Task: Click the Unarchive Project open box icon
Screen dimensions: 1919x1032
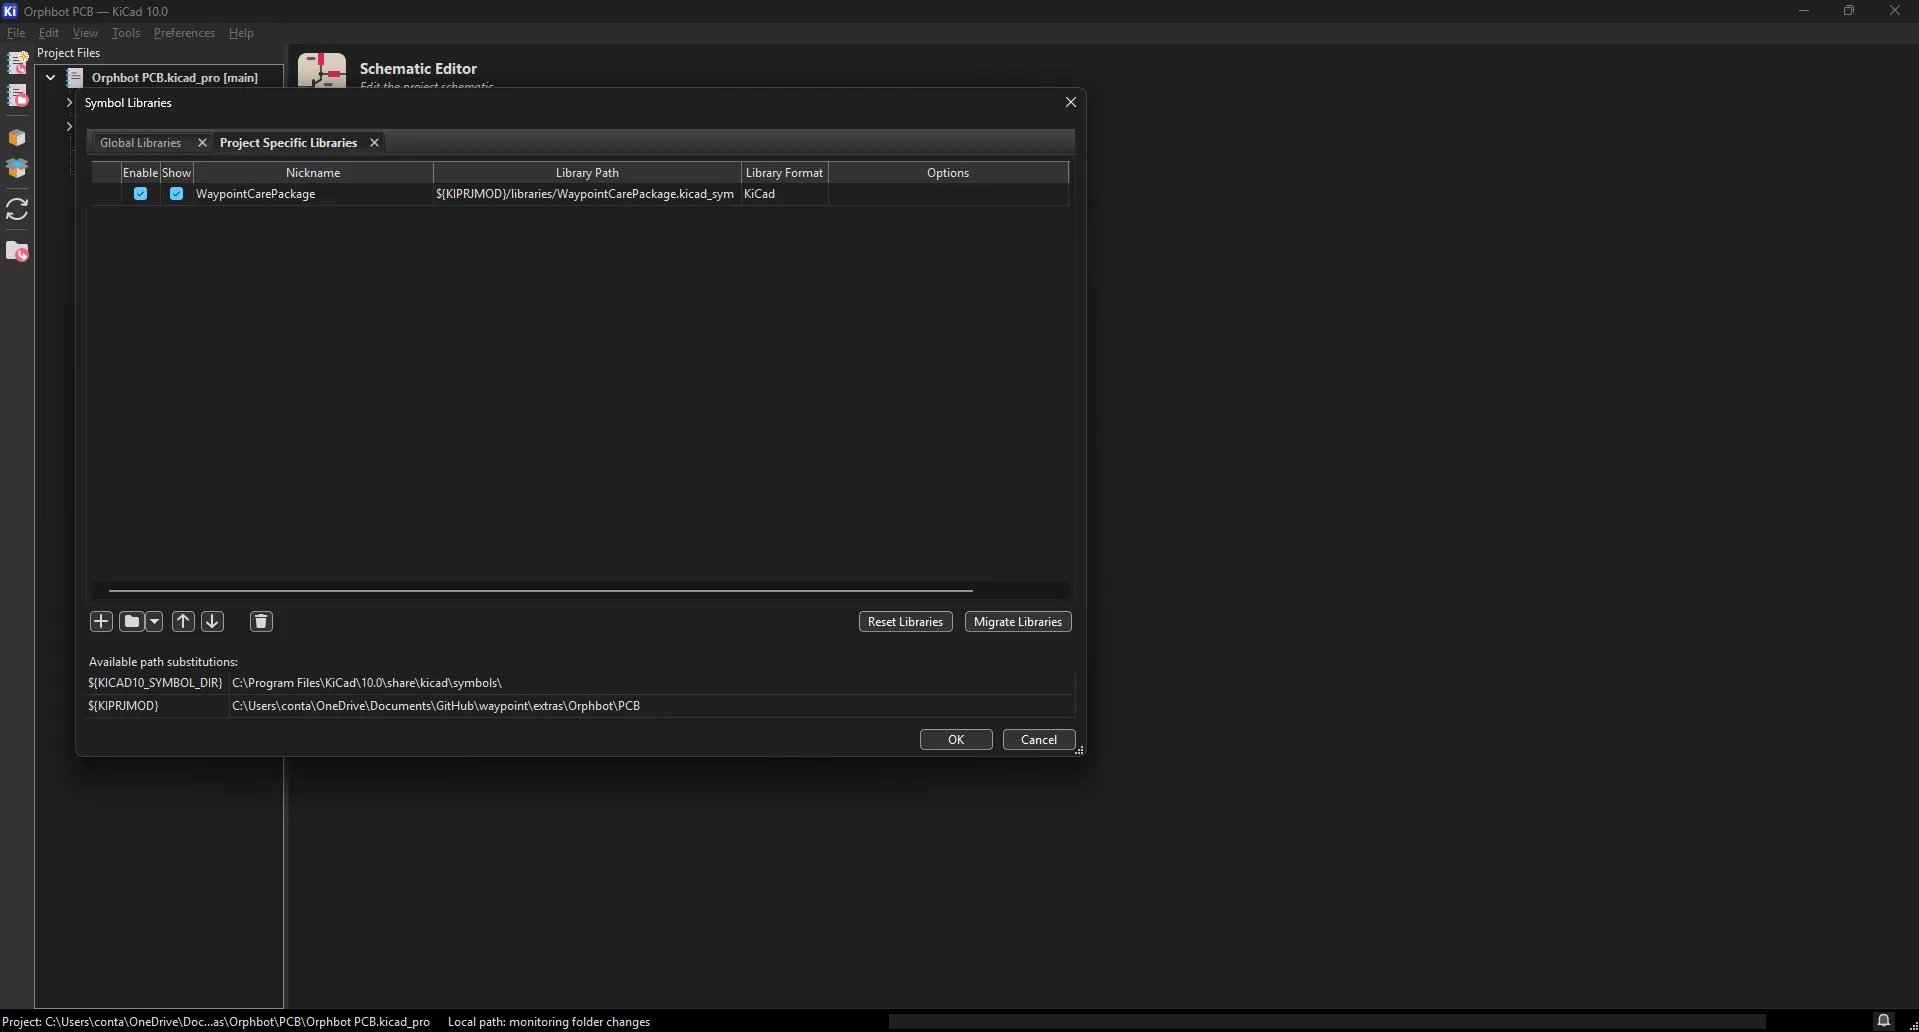Action: [17, 169]
